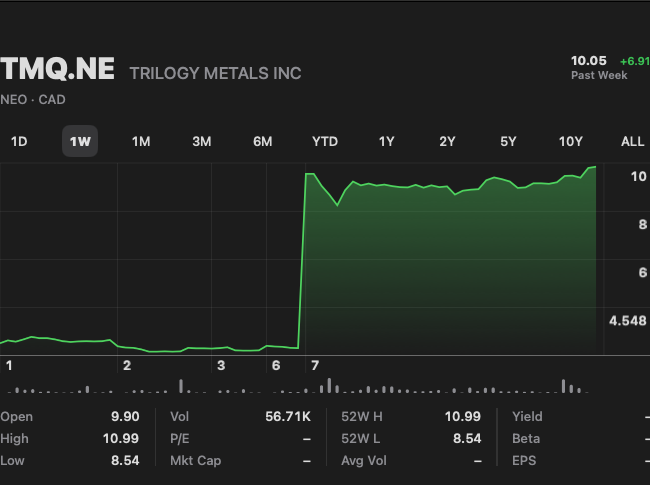
Task: Choose the 6M time range
Action: pyautogui.click(x=263, y=141)
